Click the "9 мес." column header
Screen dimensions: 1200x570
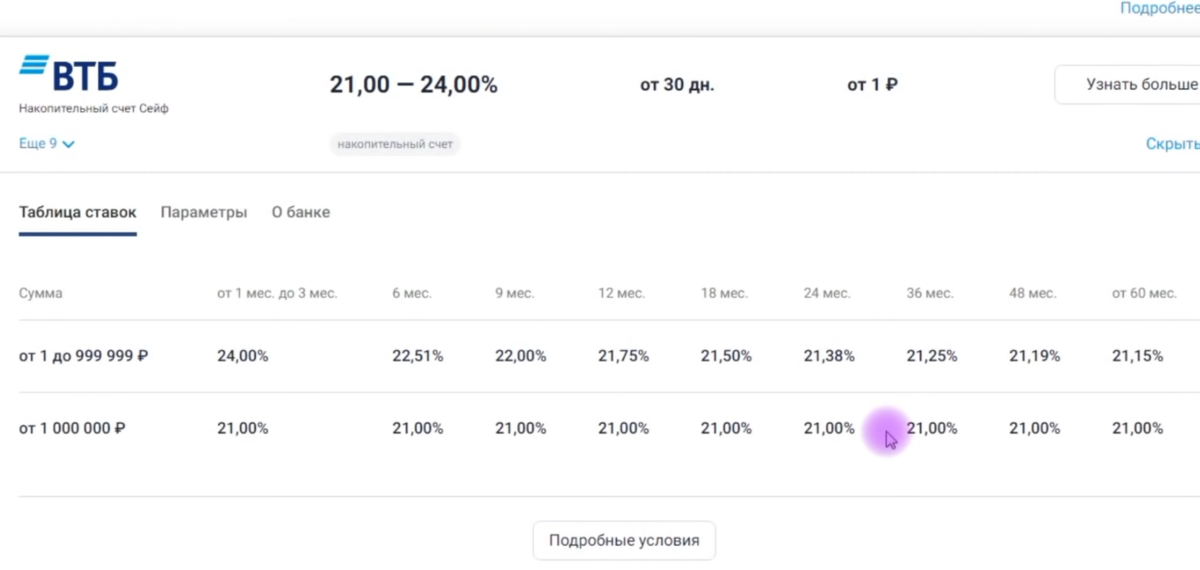(x=514, y=293)
